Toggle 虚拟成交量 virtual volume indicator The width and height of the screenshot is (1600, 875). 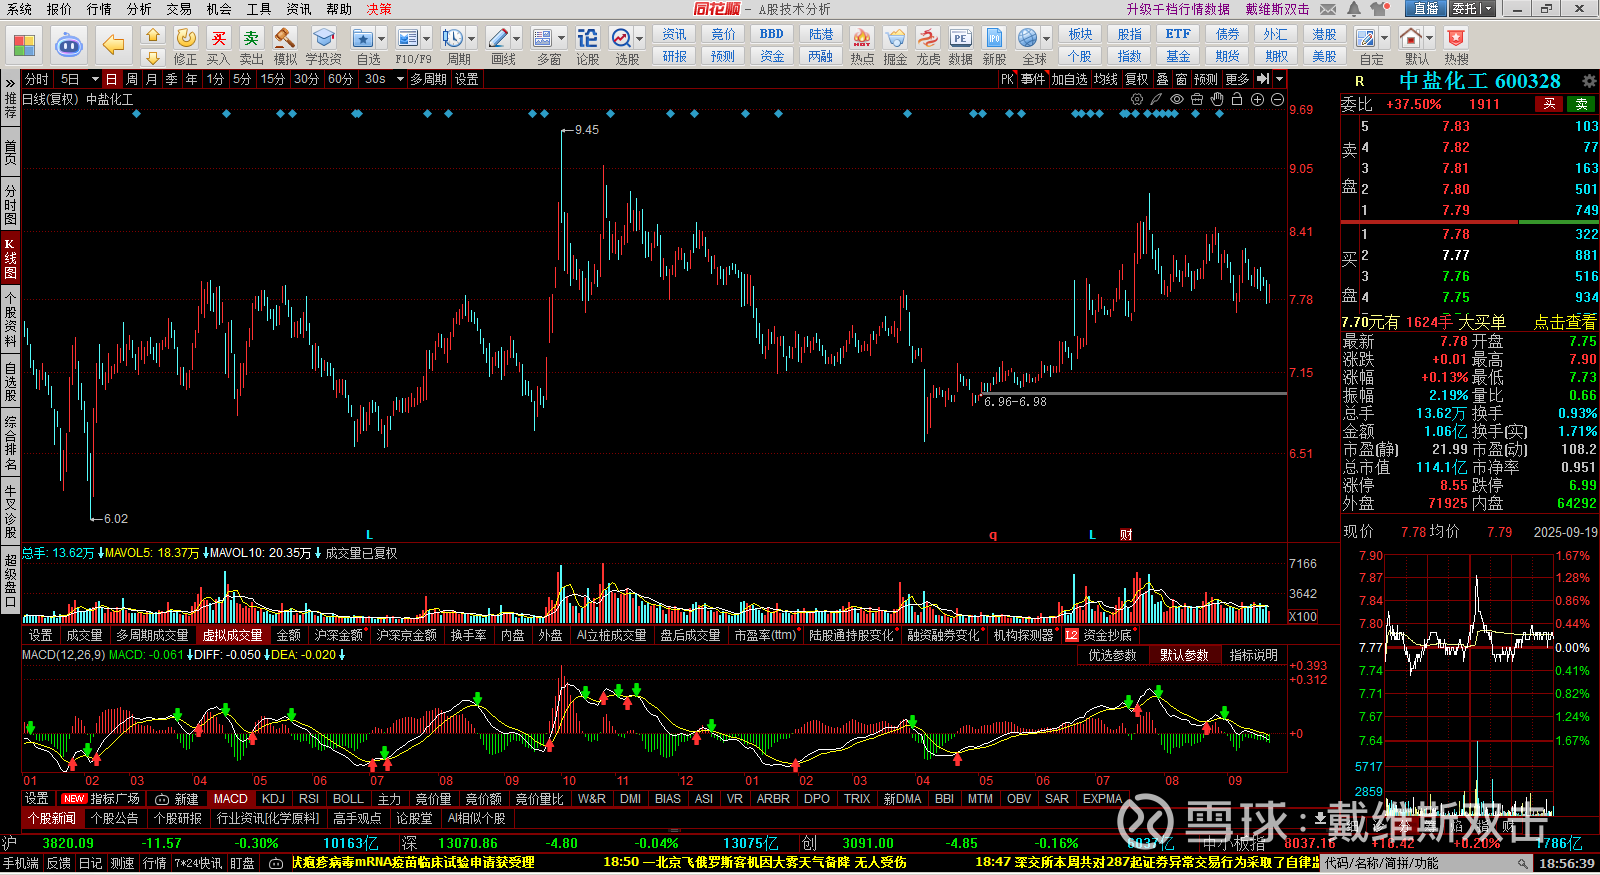(233, 635)
